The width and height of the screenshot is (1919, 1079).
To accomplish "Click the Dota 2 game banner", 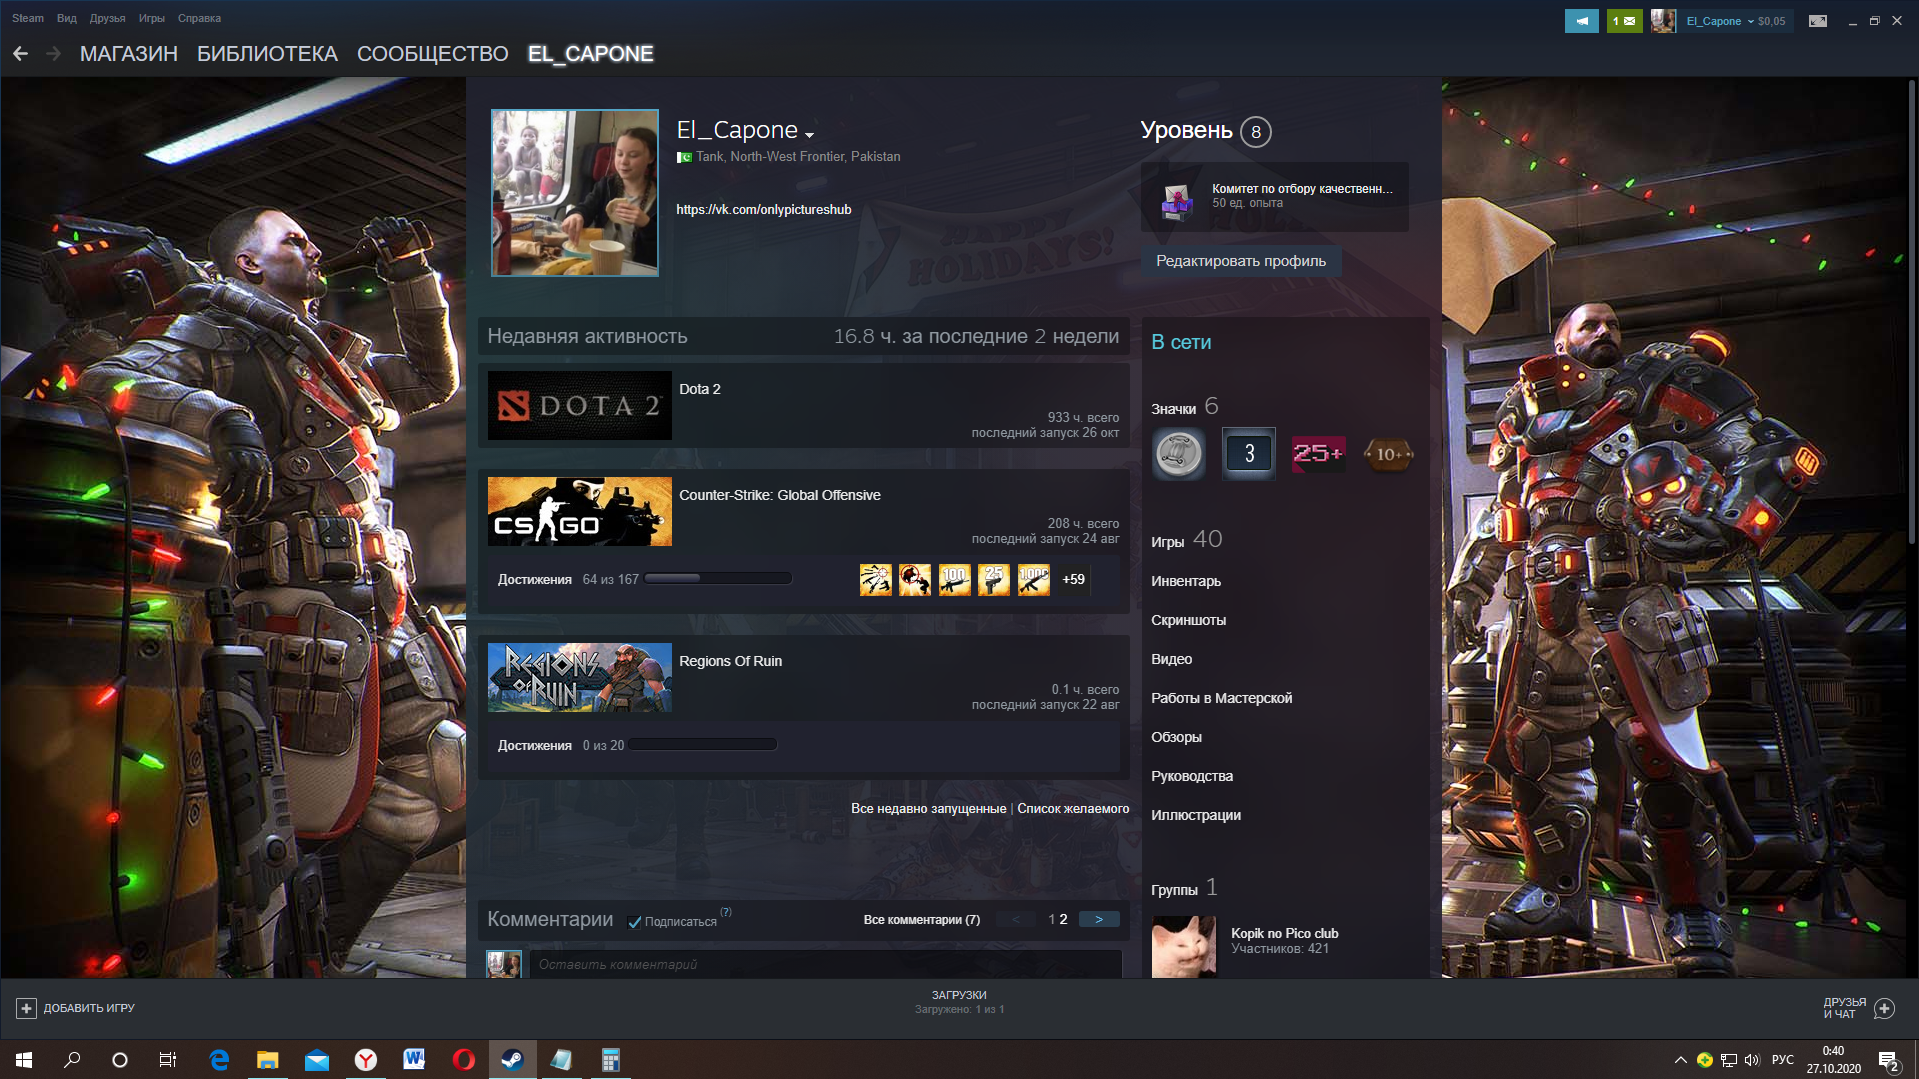I will [x=579, y=405].
